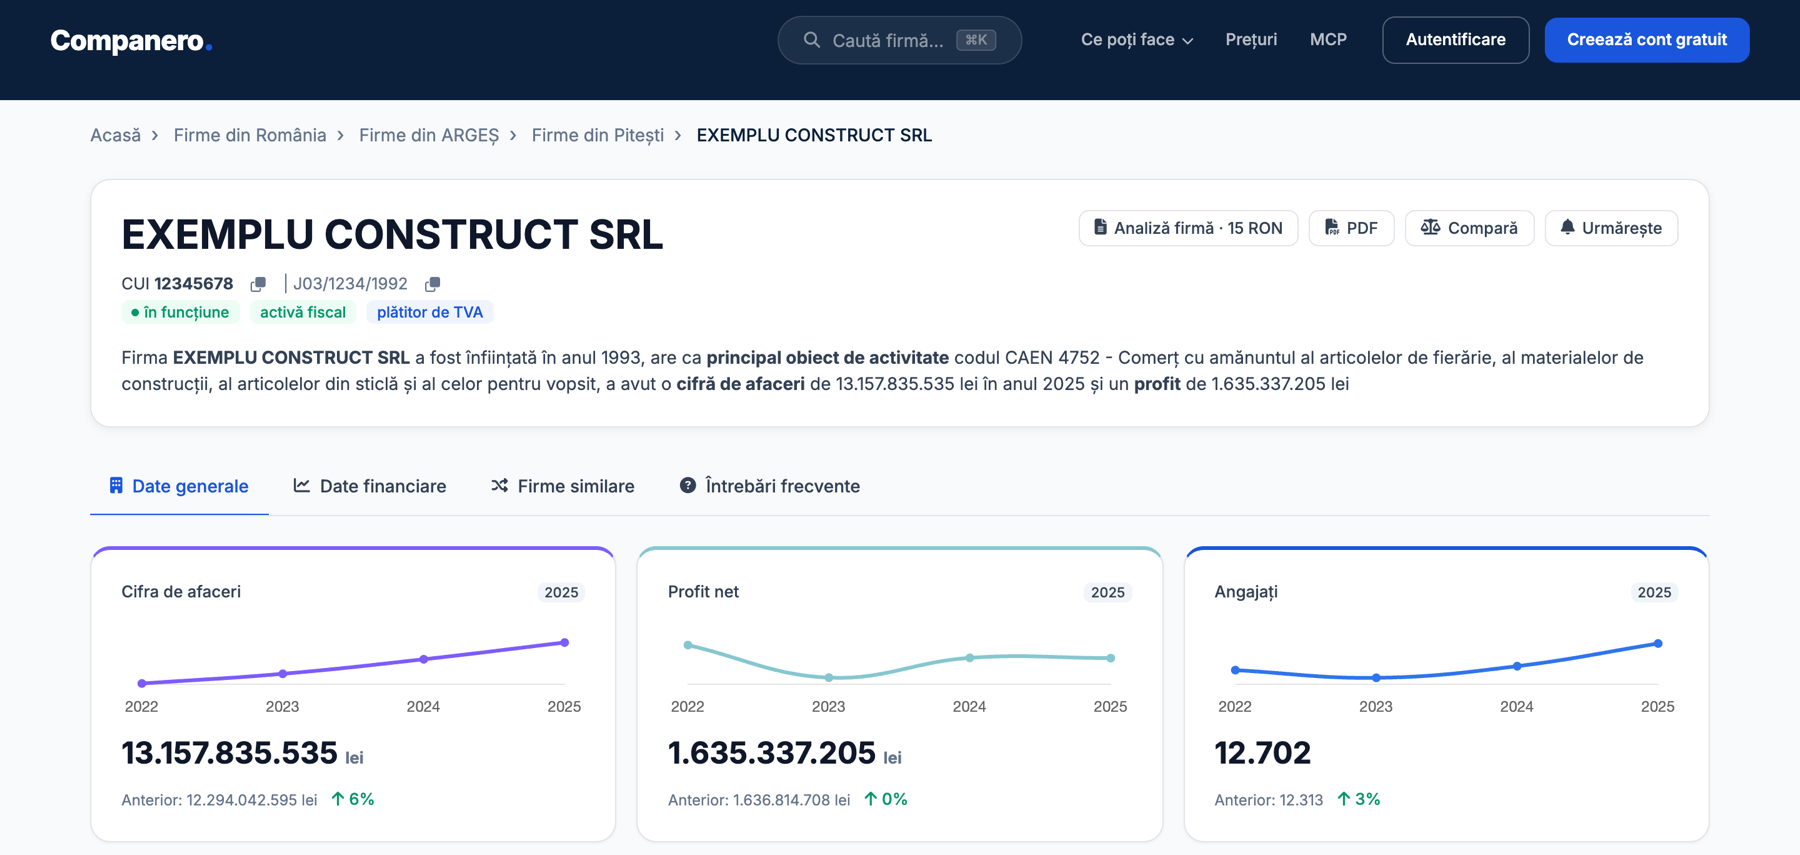Switch to the Firme similare tab
The width and height of the screenshot is (1800, 855).
click(563, 486)
